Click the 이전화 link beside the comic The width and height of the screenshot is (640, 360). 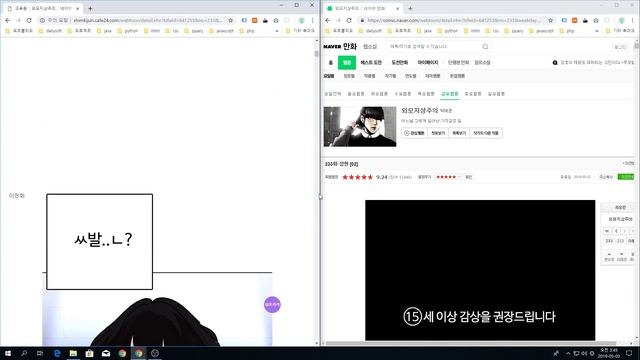pos(17,196)
